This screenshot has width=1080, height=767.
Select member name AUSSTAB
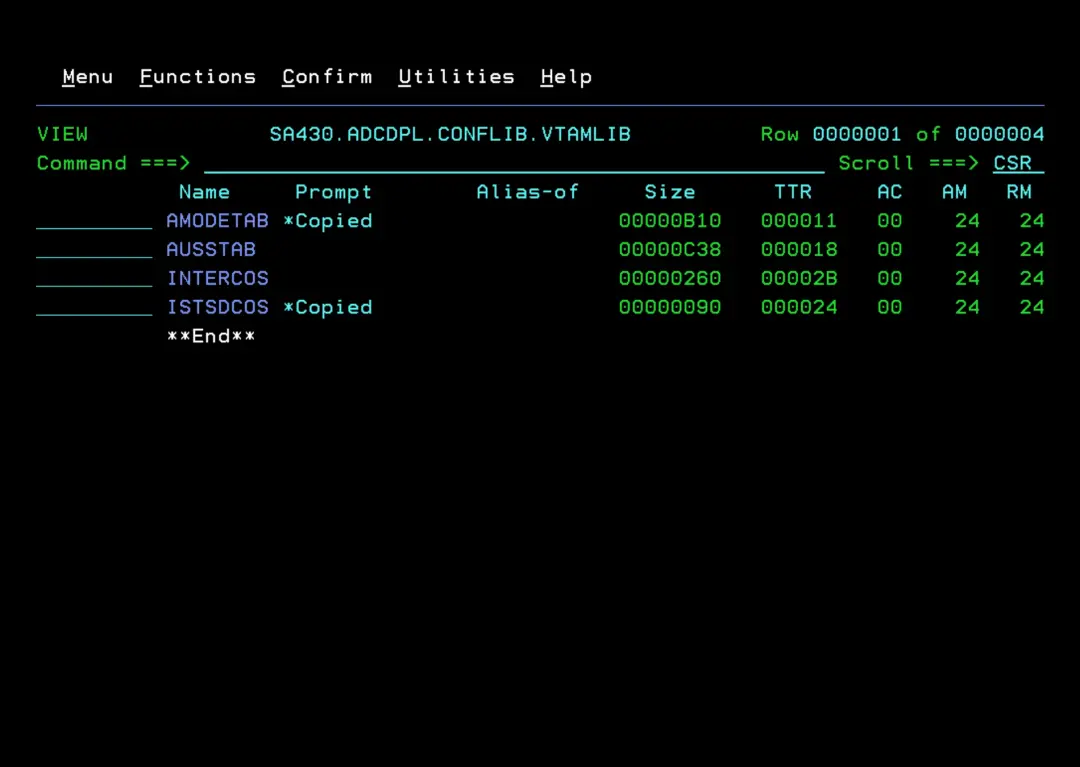[211, 250]
